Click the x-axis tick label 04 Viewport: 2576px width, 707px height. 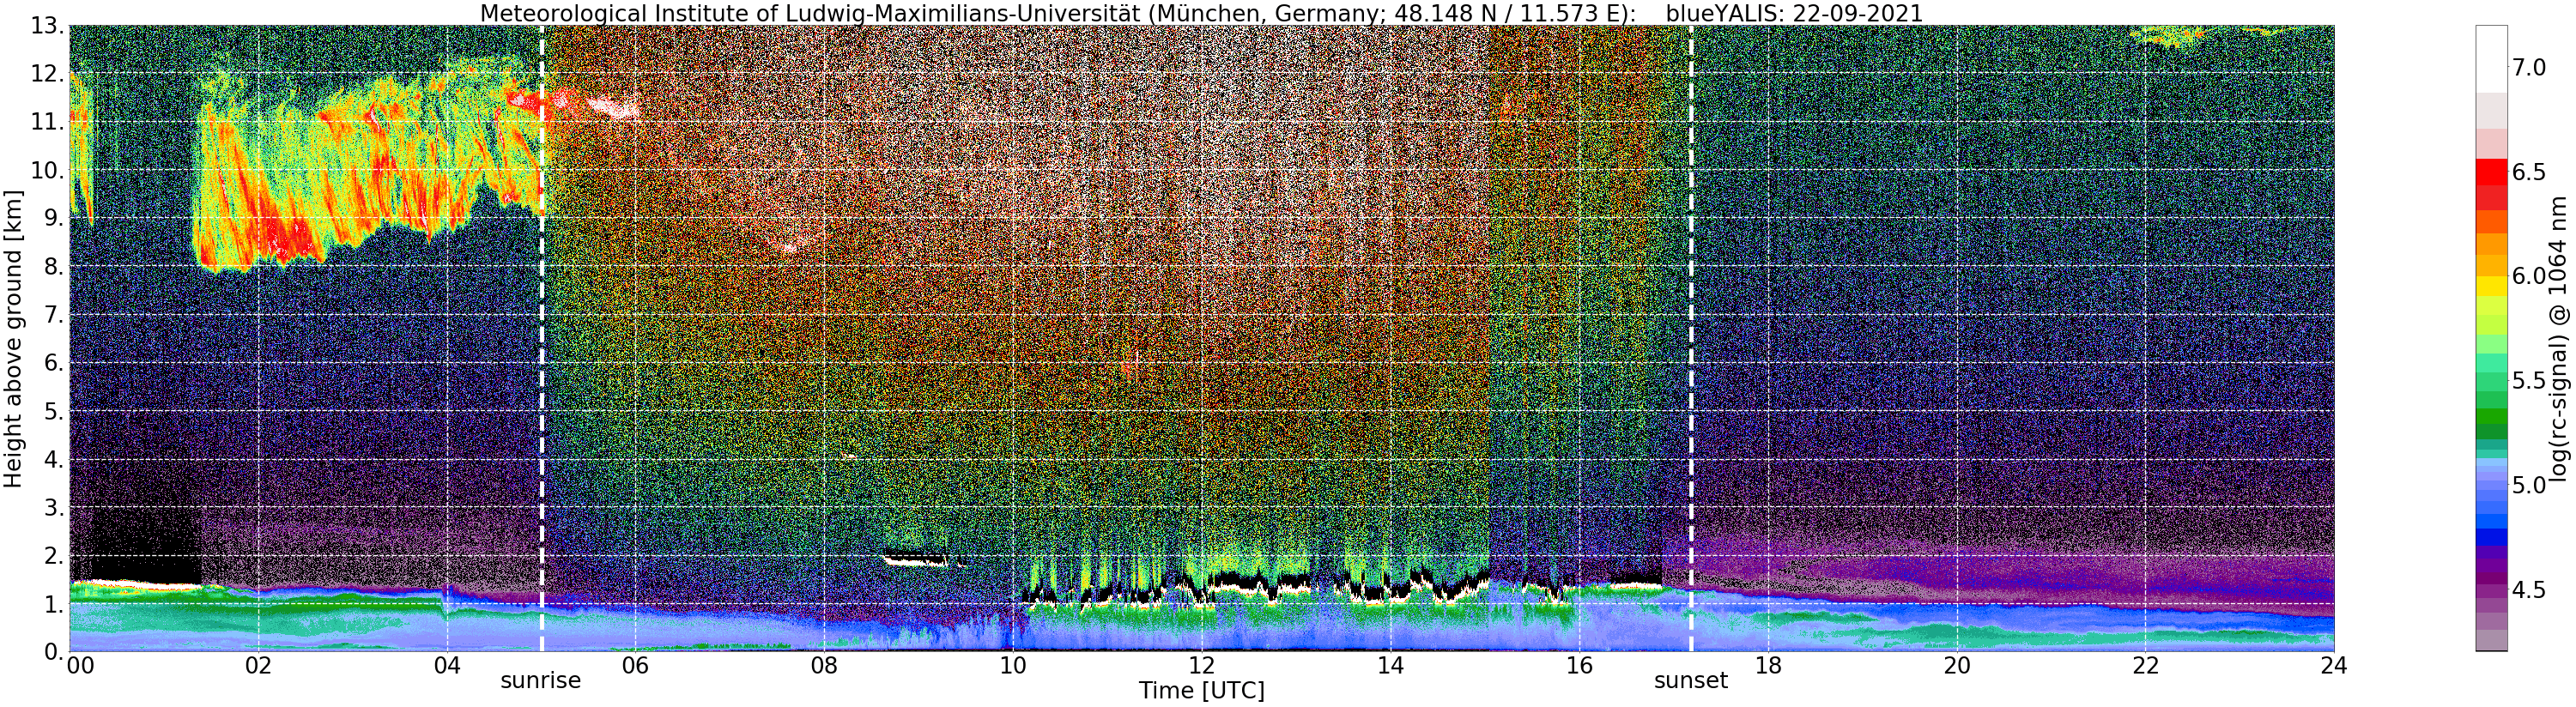[447, 665]
